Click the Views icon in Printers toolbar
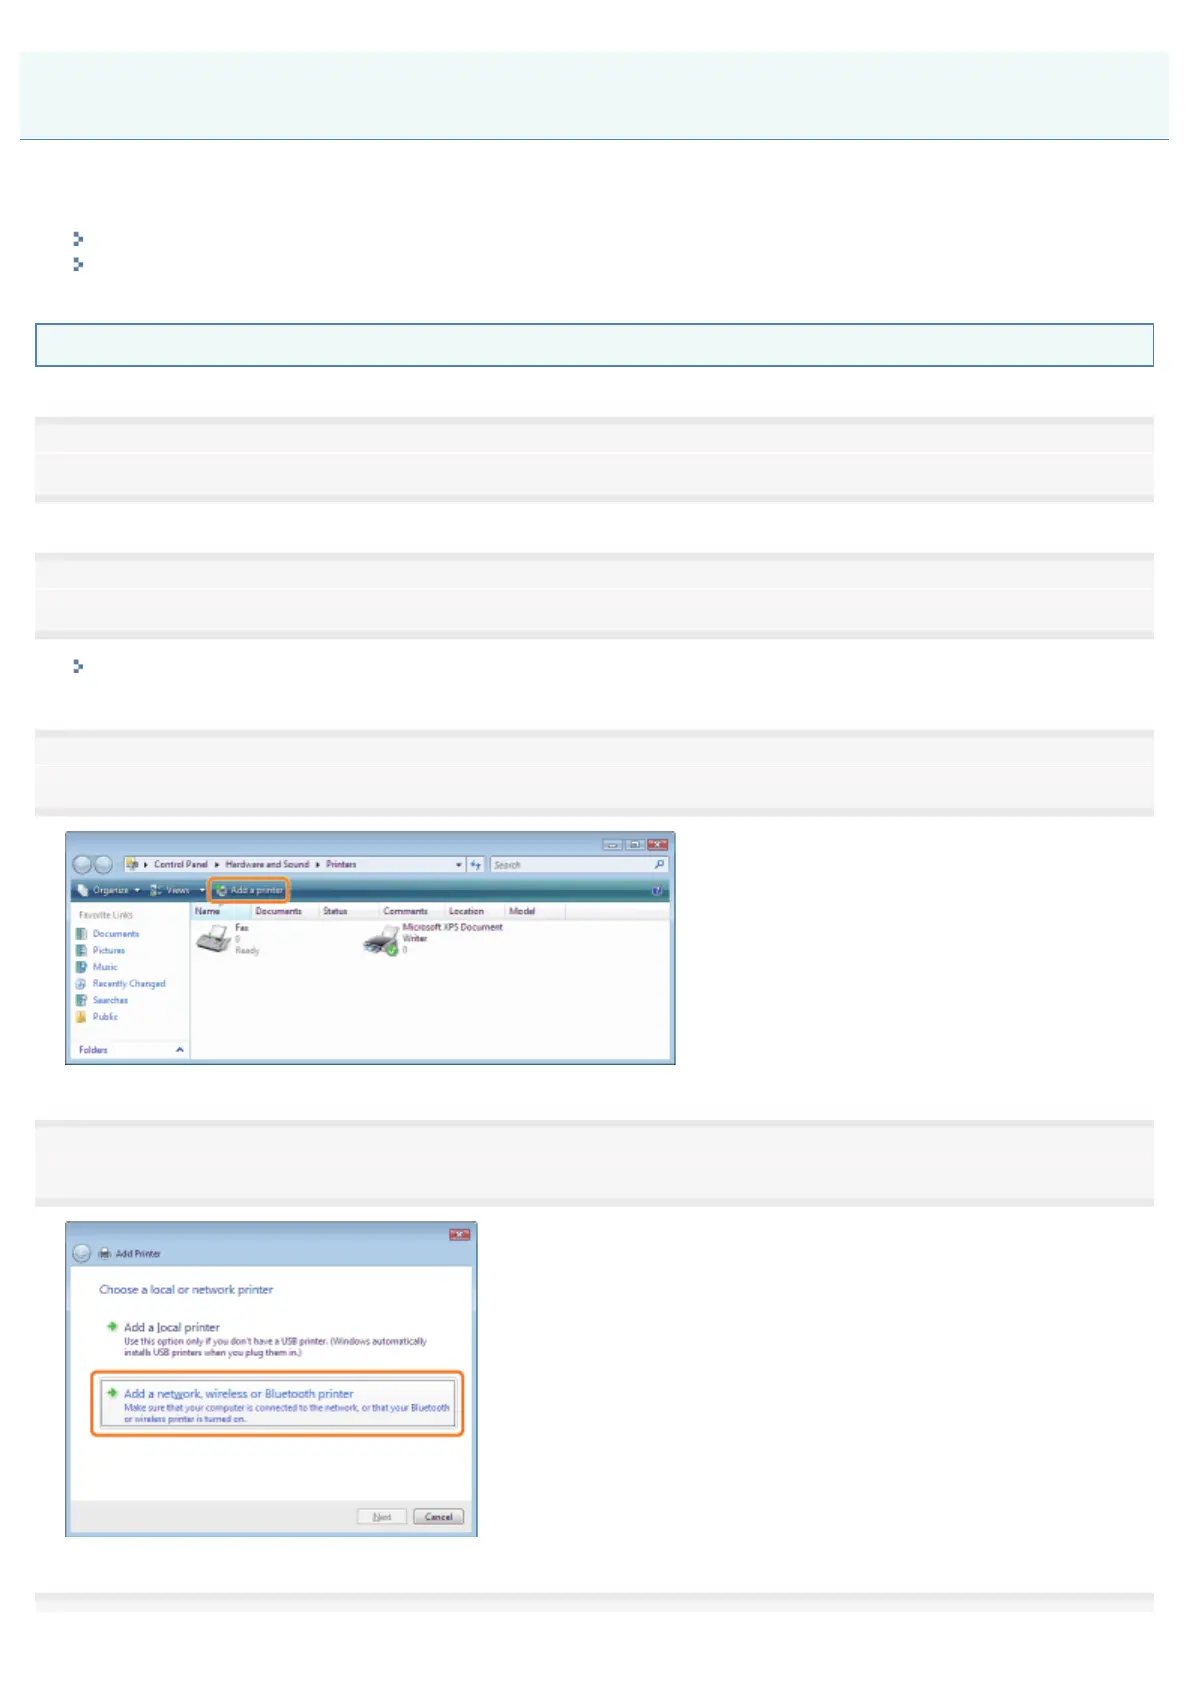 156,890
